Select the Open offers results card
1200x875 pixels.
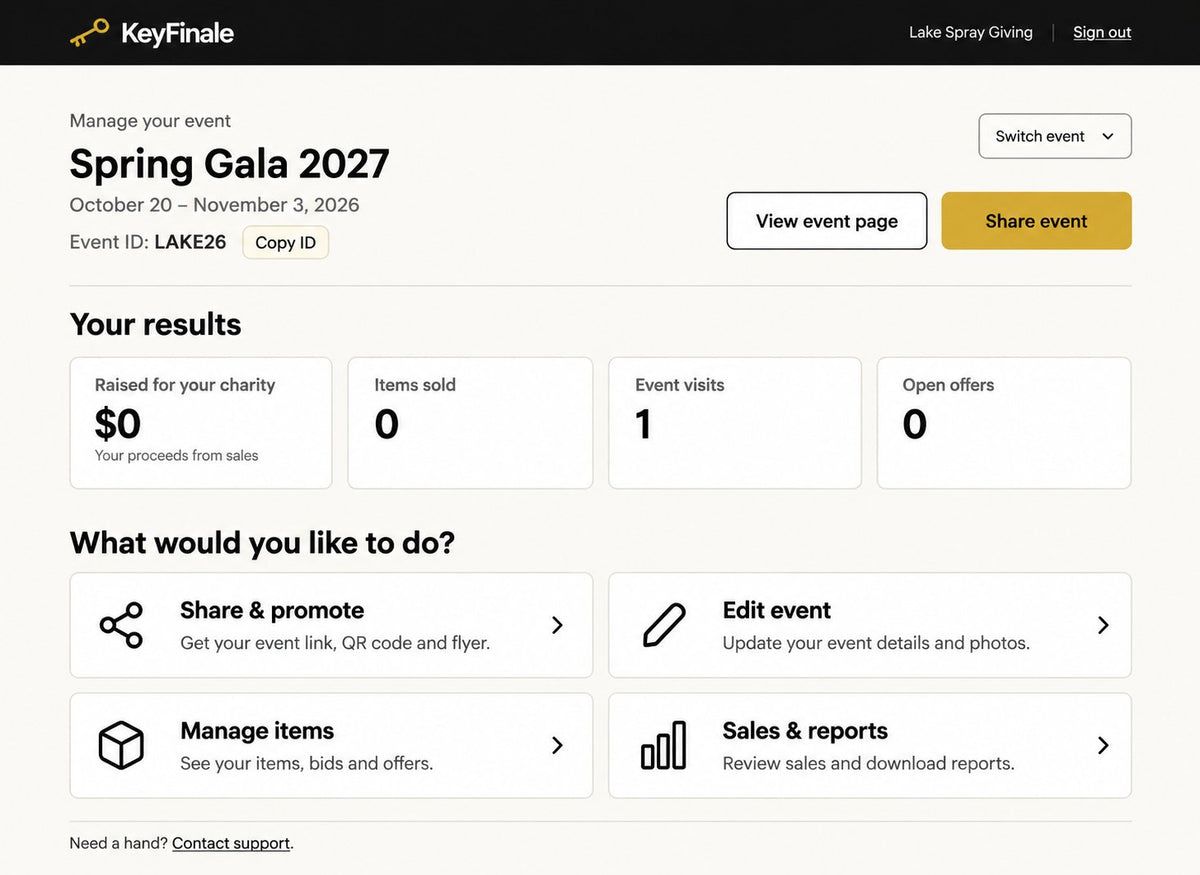point(1004,423)
